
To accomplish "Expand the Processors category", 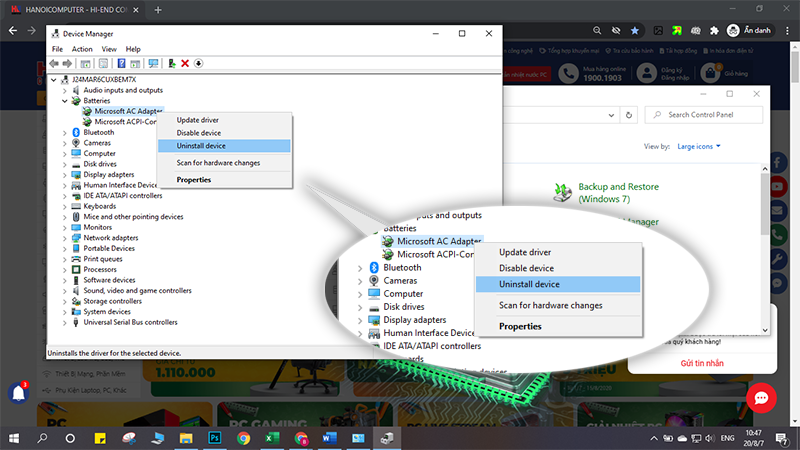I will pyautogui.click(x=65, y=269).
